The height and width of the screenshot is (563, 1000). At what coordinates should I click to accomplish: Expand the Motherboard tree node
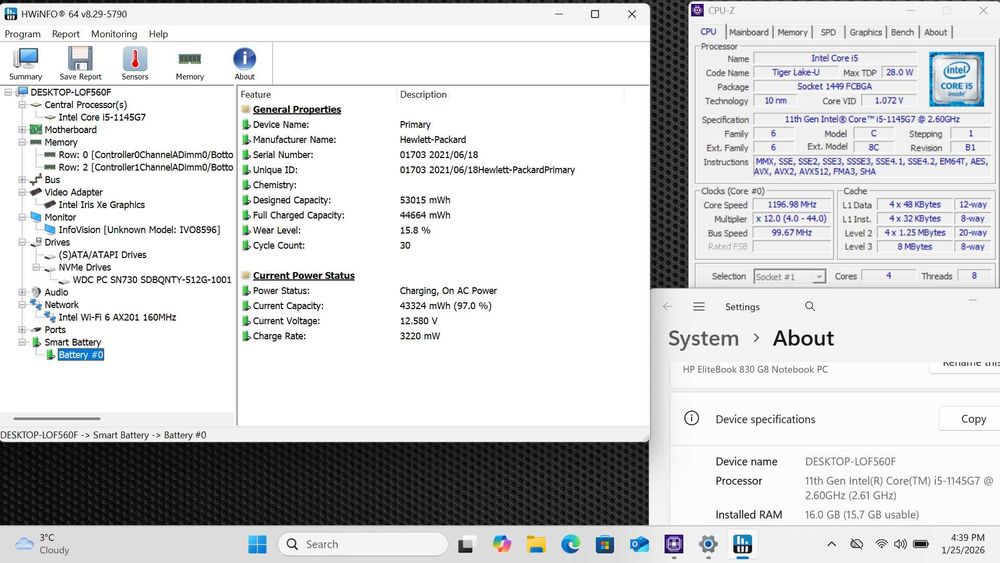click(22, 129)
